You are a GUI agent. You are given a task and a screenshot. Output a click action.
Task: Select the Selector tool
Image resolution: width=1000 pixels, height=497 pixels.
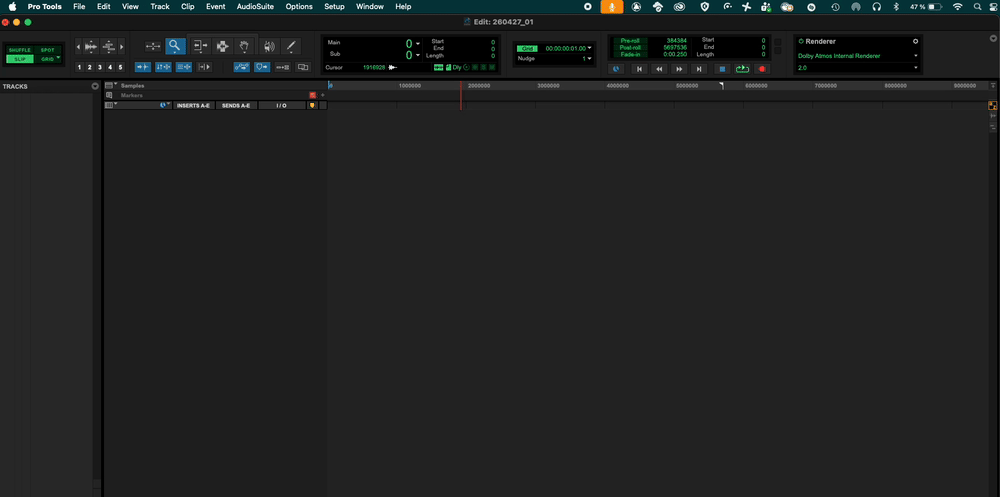coord(222,46)
